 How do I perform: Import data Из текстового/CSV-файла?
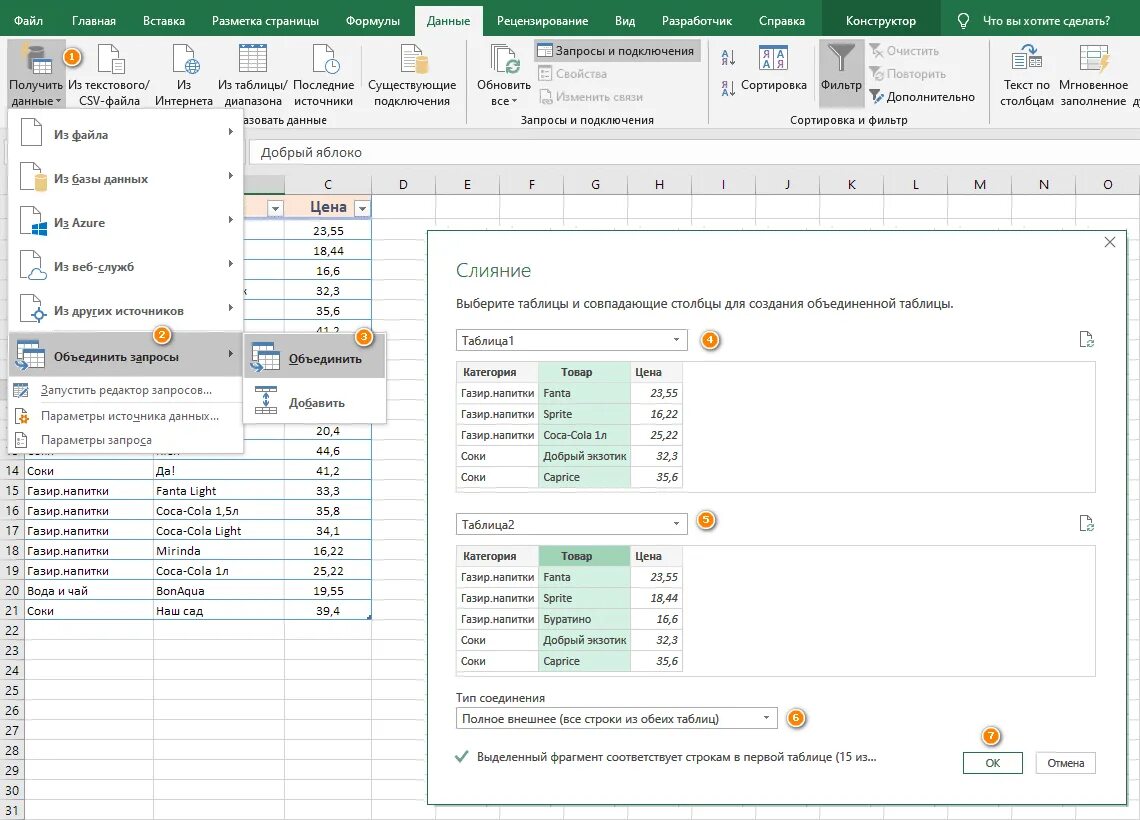tap(109, 74)
